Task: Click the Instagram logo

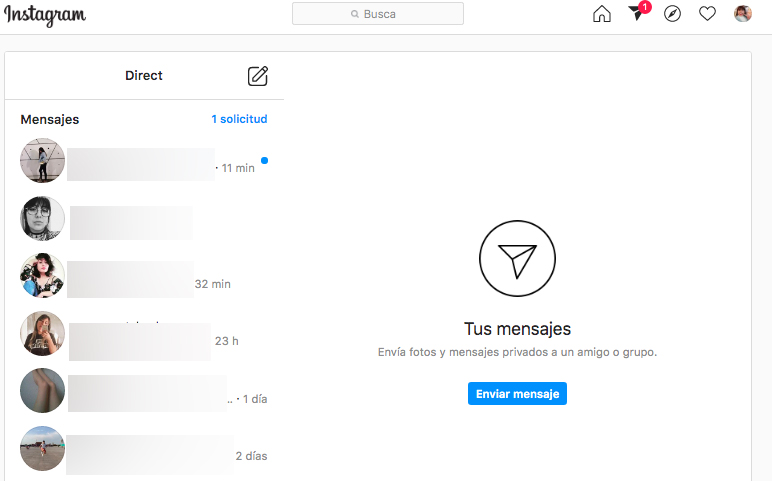Action: tap(45, 15)
